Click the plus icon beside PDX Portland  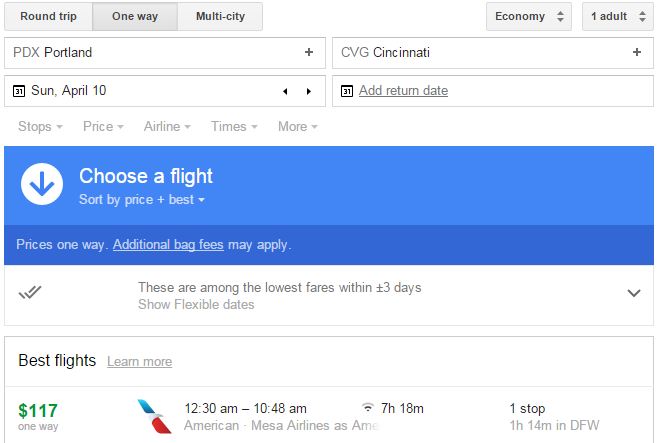tap(309, 52)
